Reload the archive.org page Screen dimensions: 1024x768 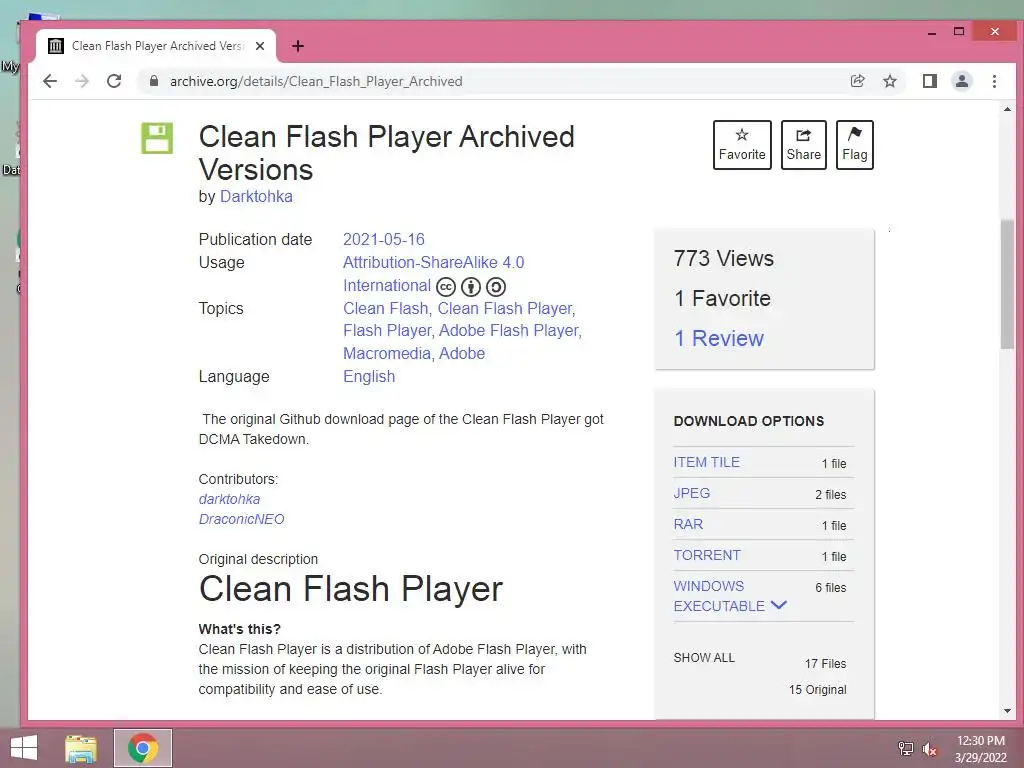114,81
